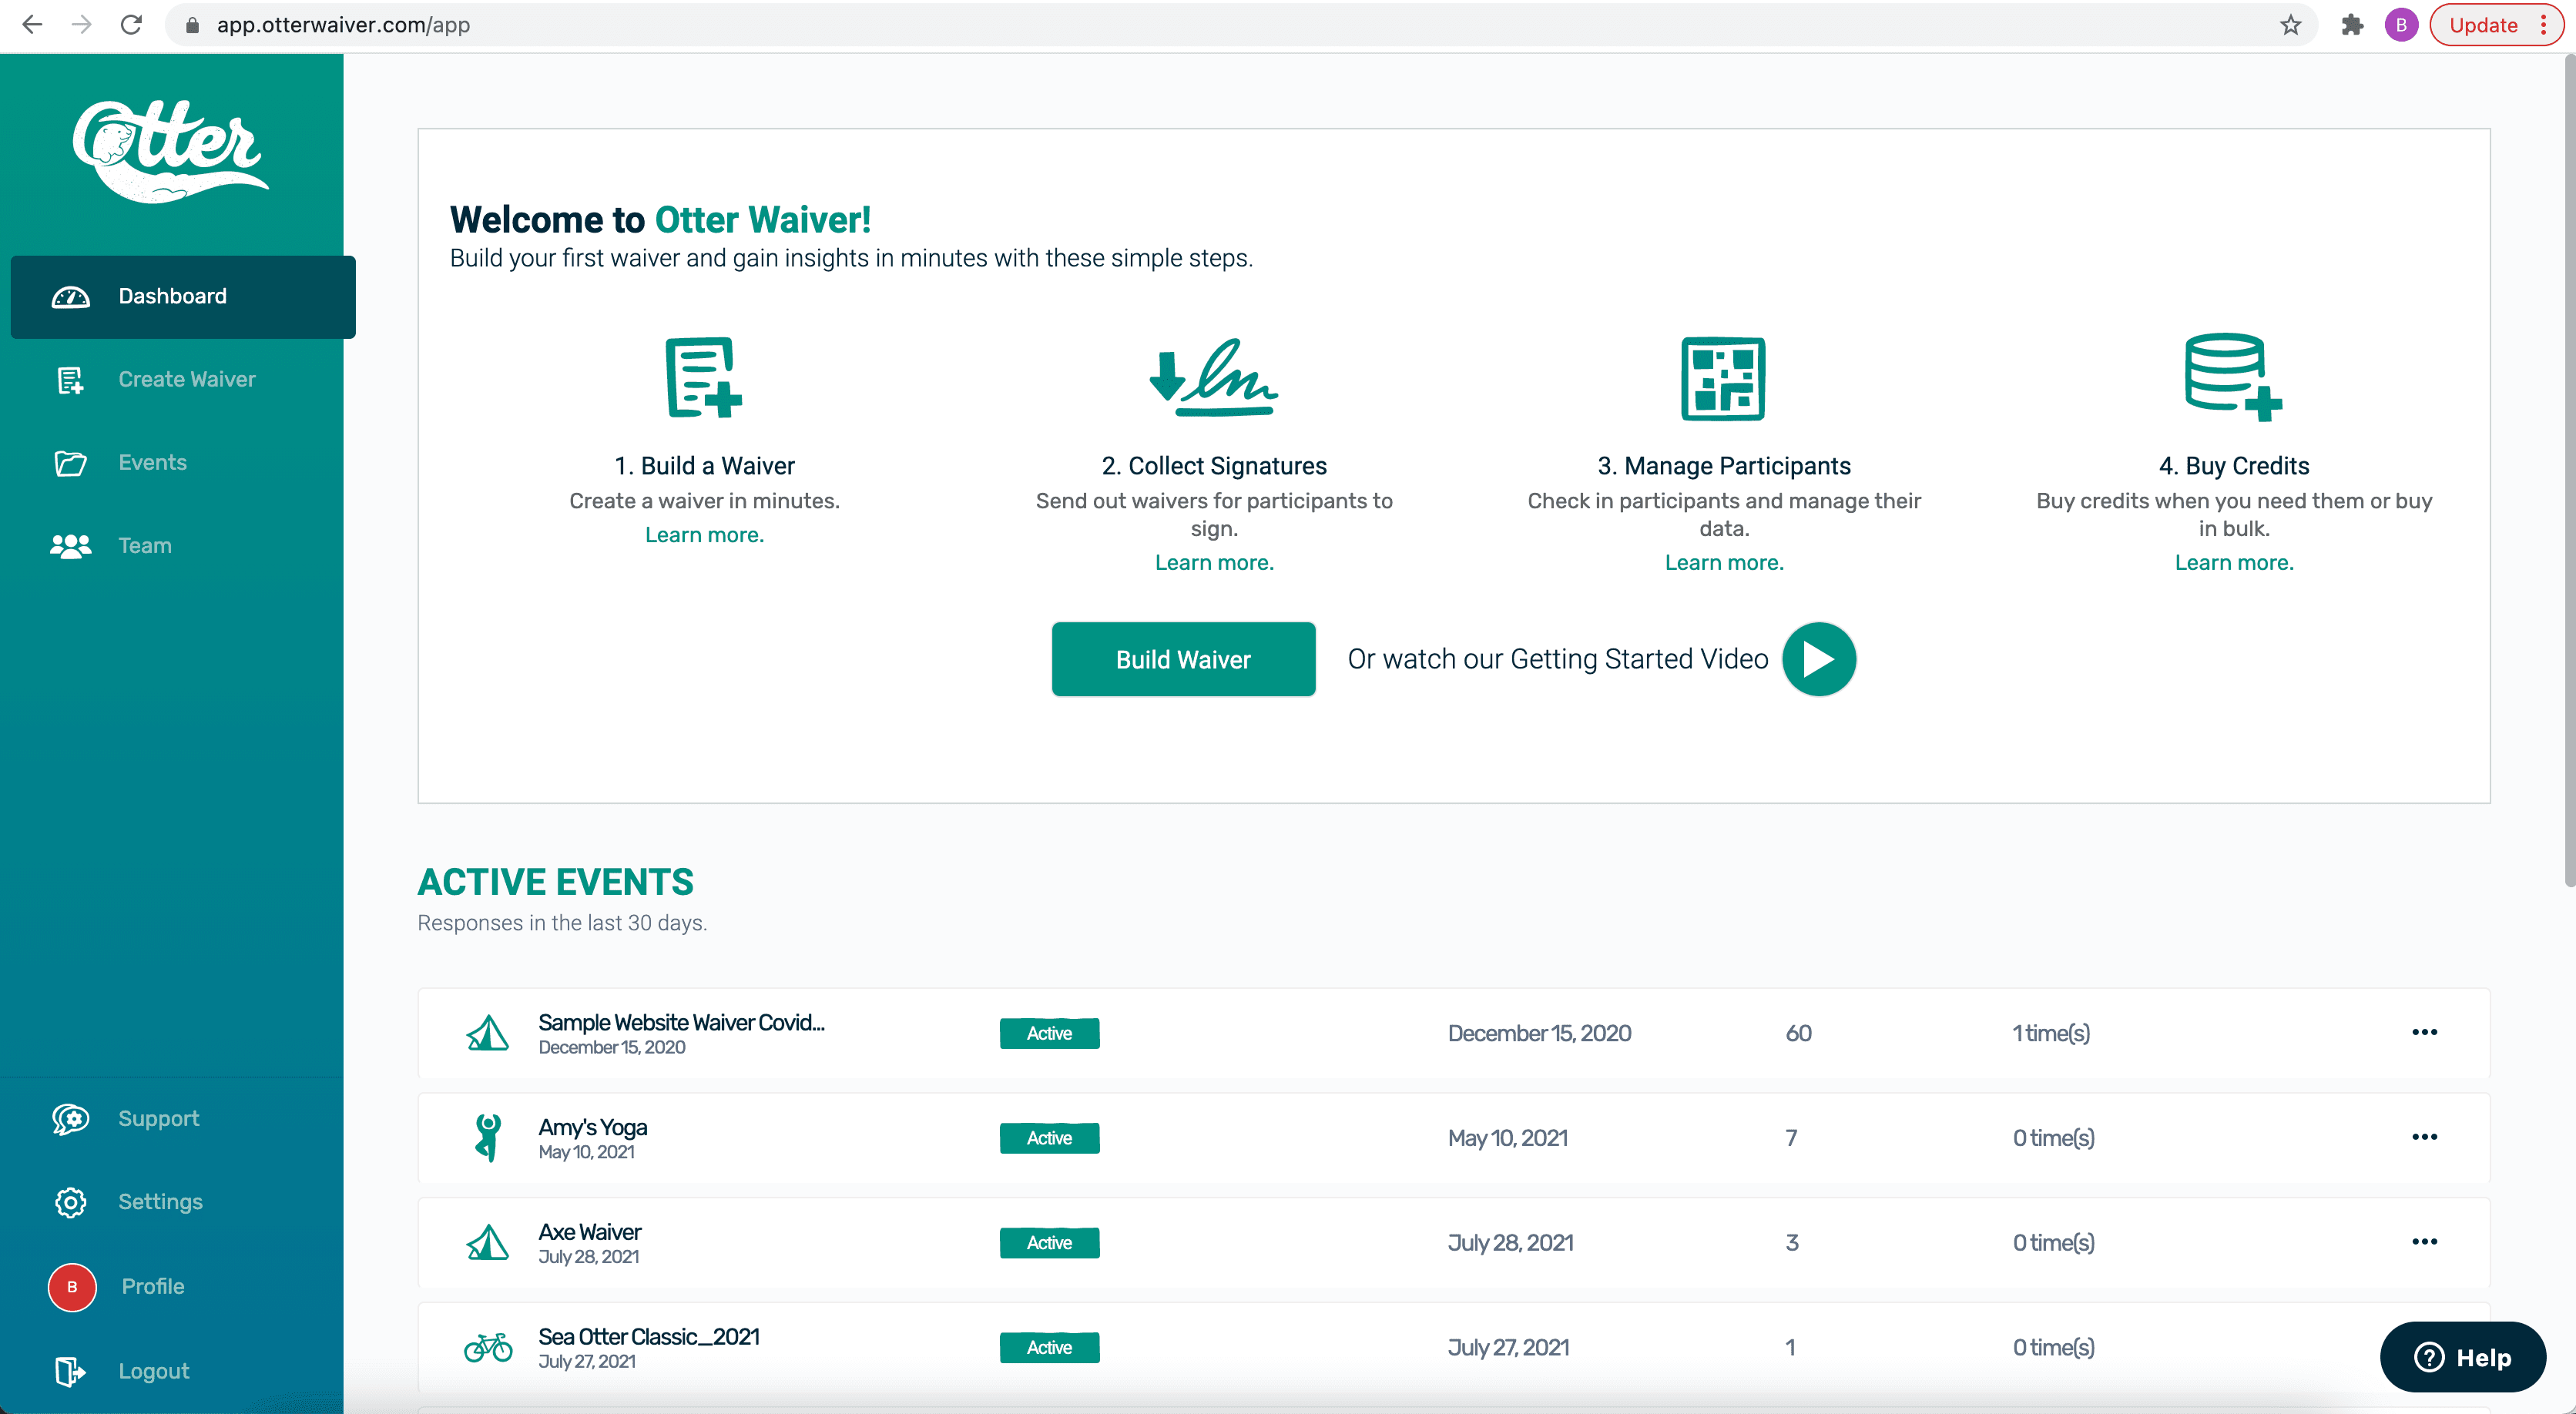
Task: Click the Settings gear icon
Action: [x=70, y=1202]
